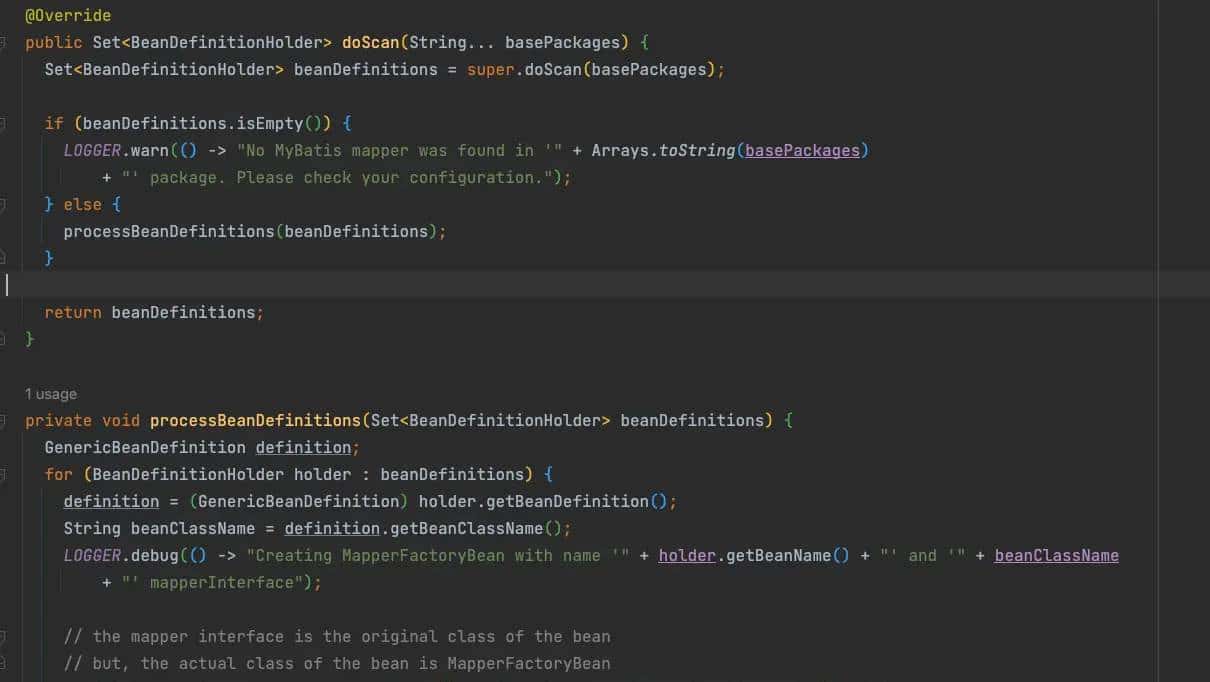The height and width of the screenshot is (682, 1210).
Task: Open the '1 usage' inlay hint
Action: 51,394
